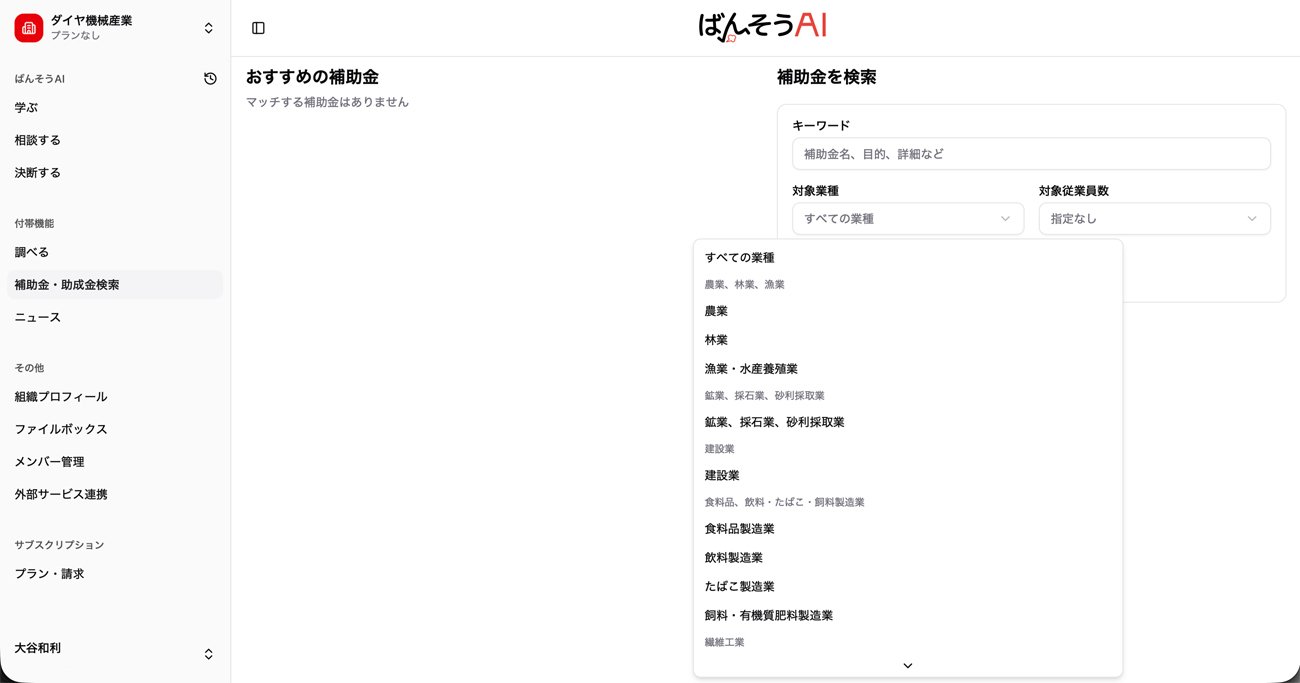Open the 対象従業員数 dropdown

pyautogui.click(x=1154, y=218)
